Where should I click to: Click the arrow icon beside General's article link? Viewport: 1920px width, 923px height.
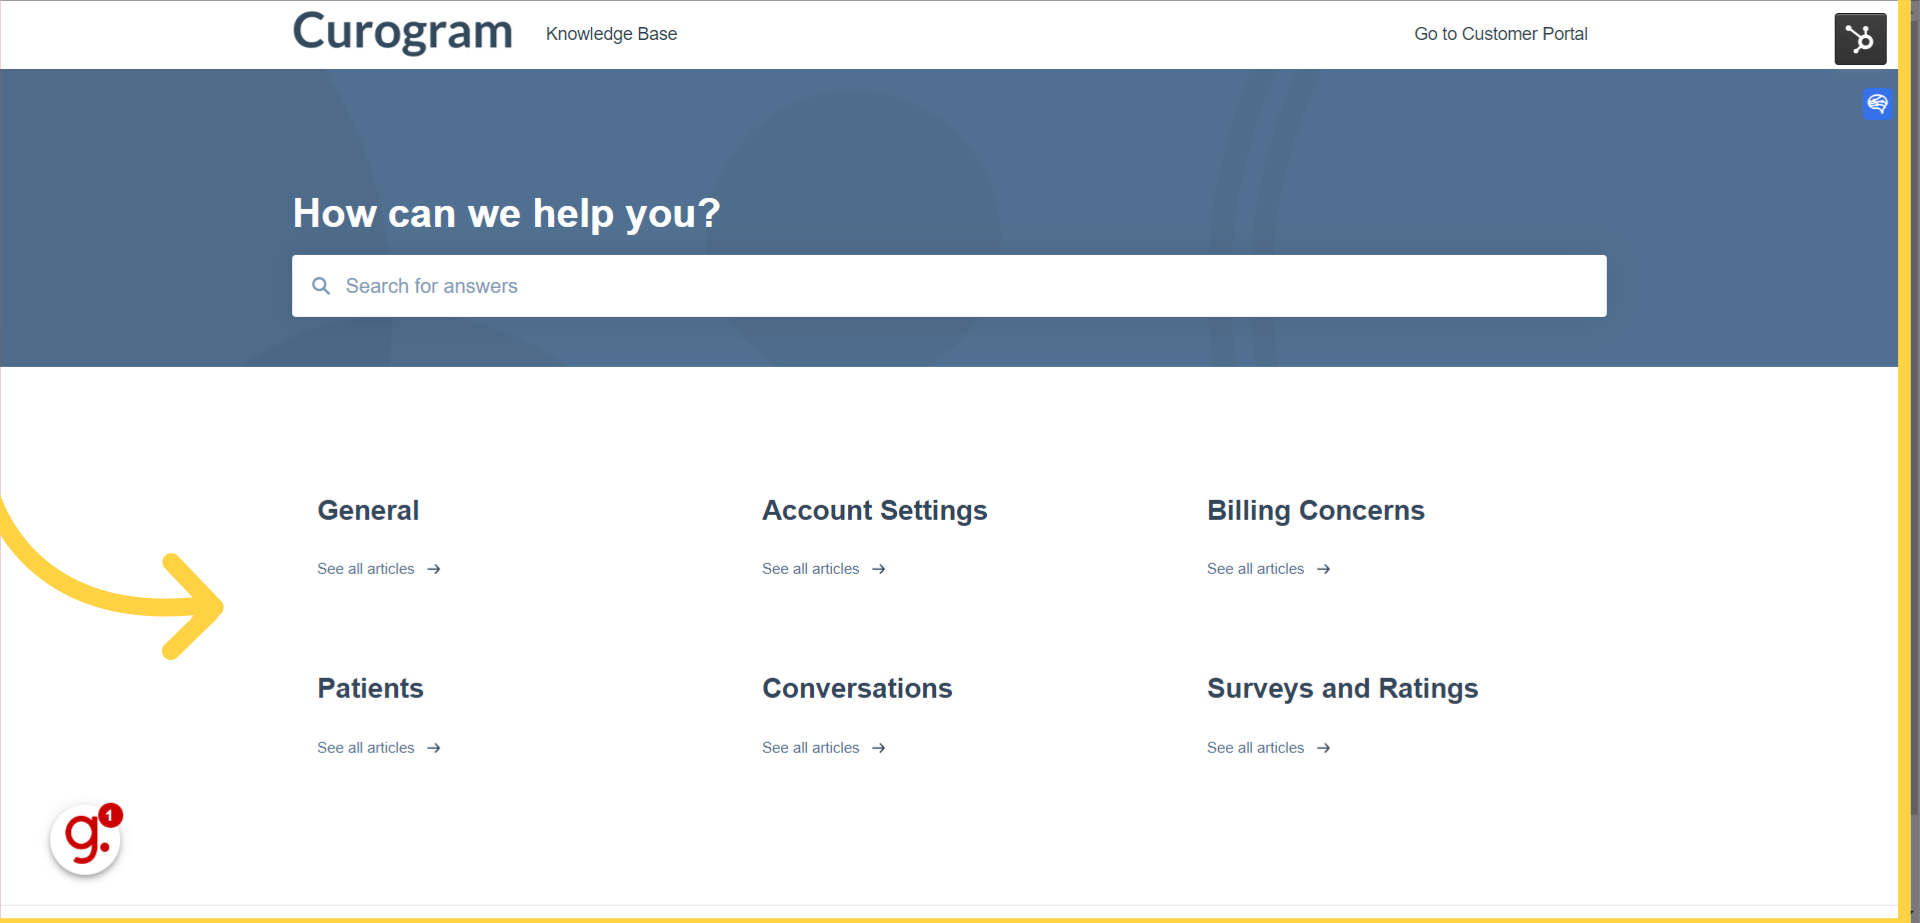coord(434,568)
